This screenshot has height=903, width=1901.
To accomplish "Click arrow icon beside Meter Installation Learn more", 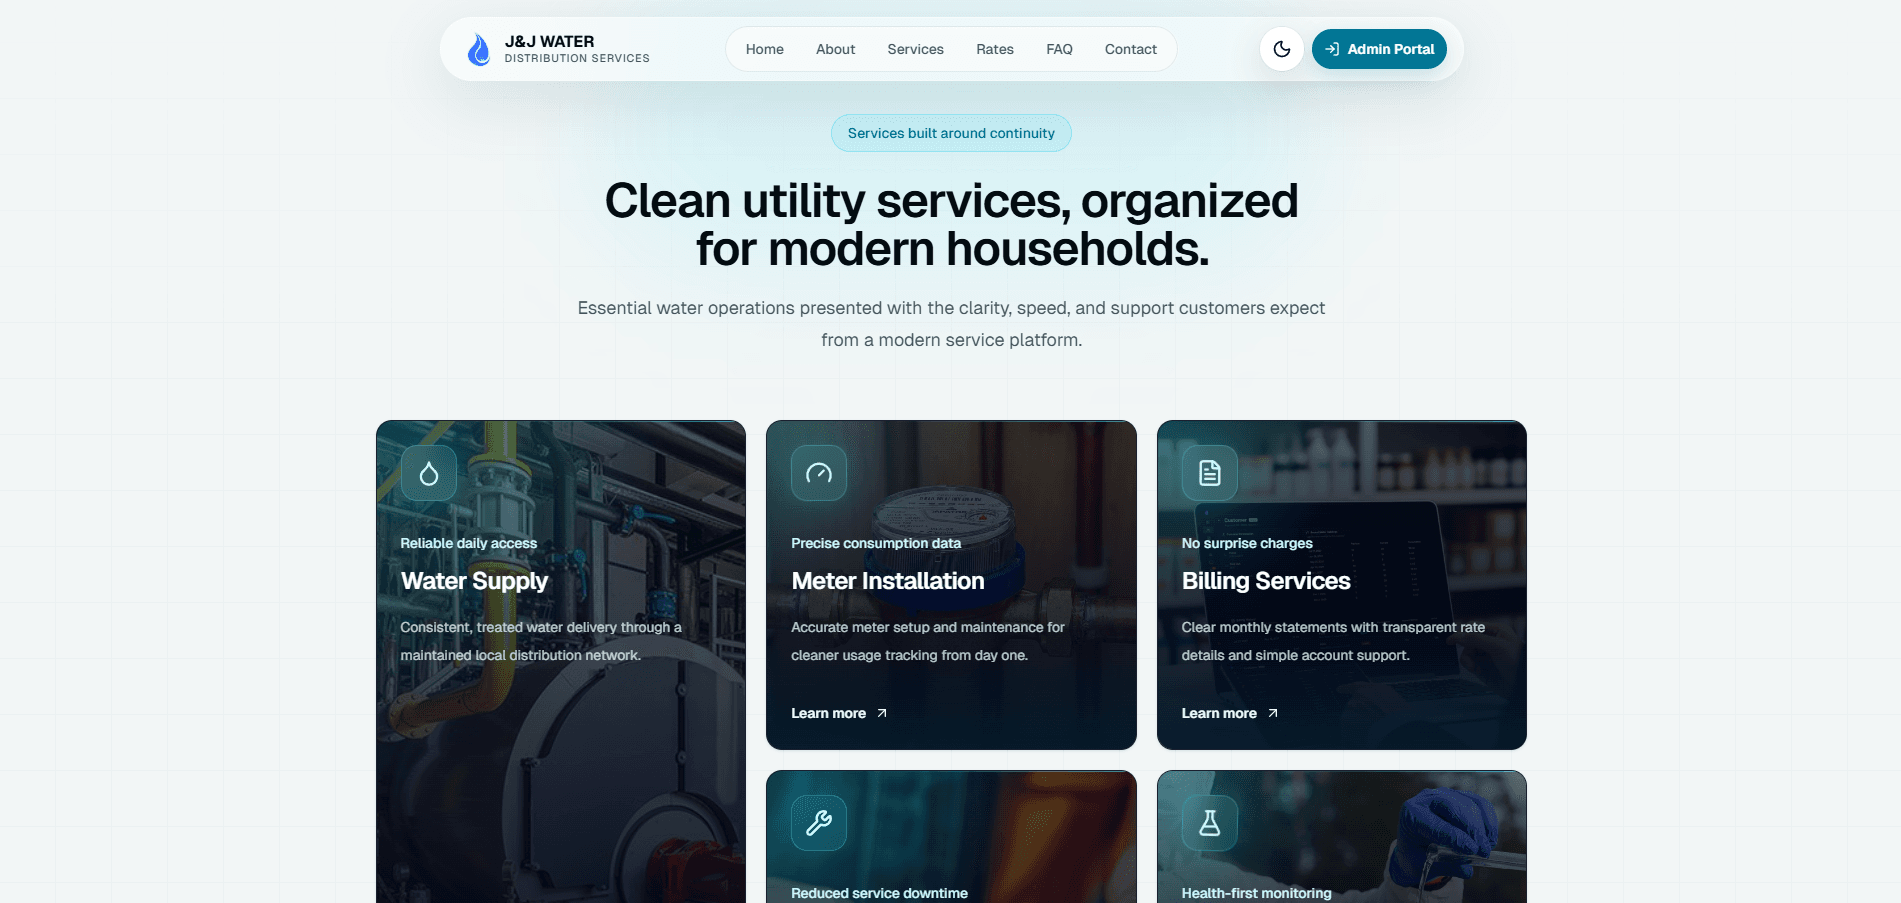I will (882, 713).
